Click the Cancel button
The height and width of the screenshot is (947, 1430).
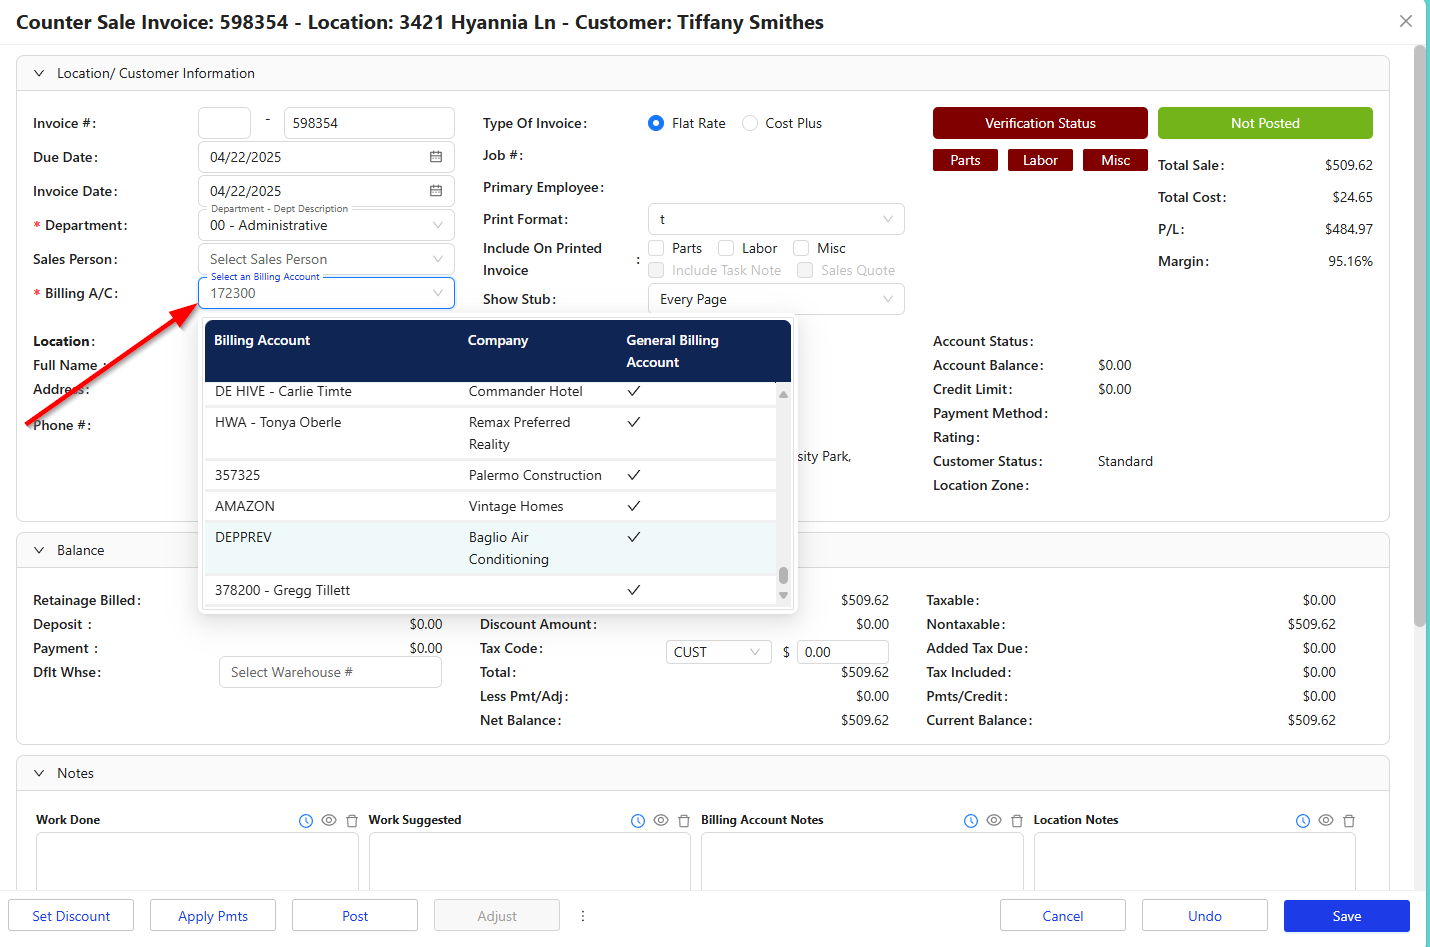(1063, 916)
